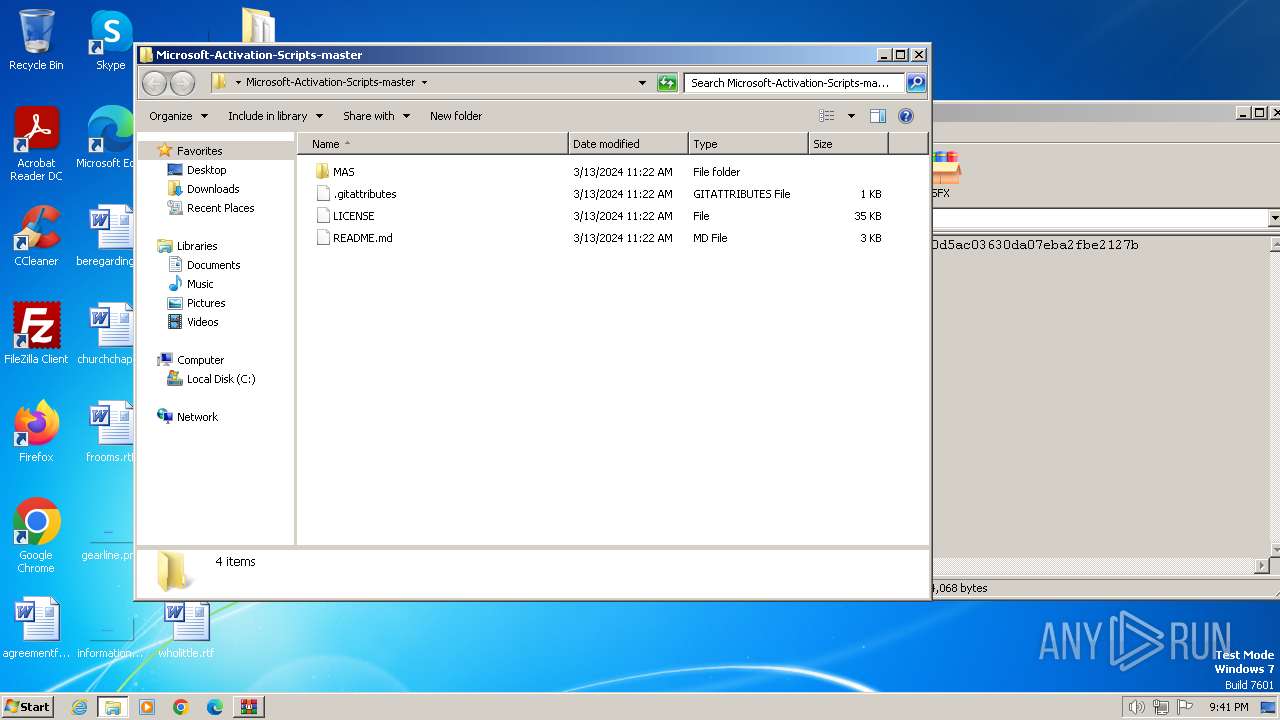Select Libraries in the navigation pane
Screen dimensions: 1280x720
coord(197,246)
